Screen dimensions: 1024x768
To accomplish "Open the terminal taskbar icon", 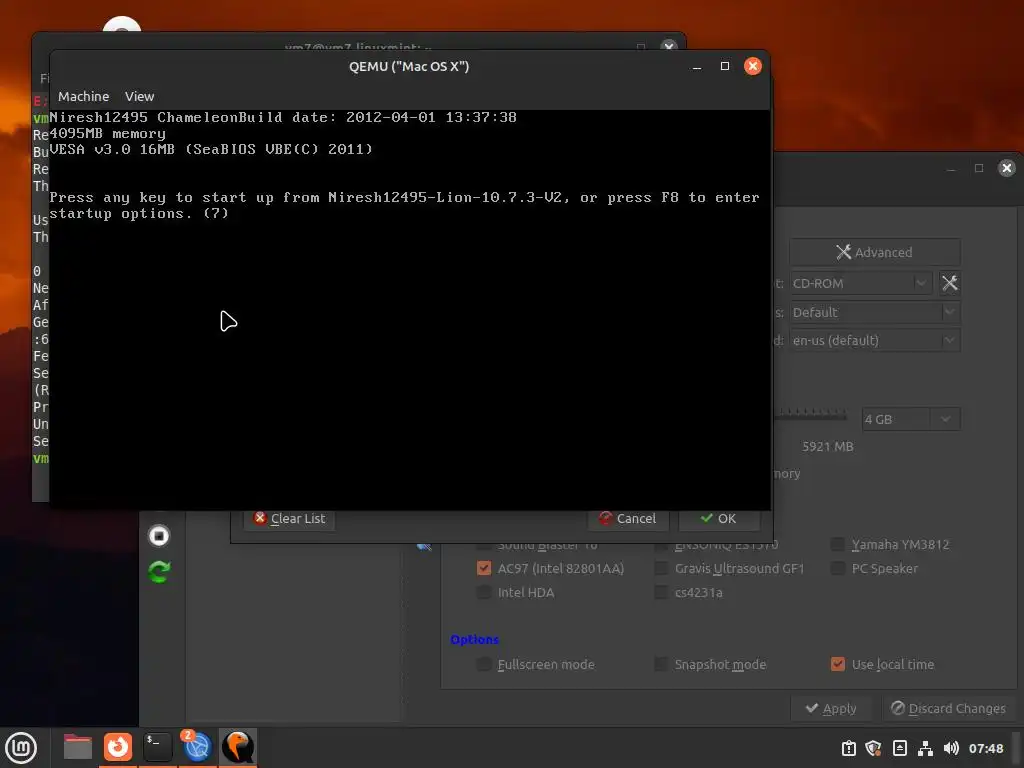I will pos(157,748).
